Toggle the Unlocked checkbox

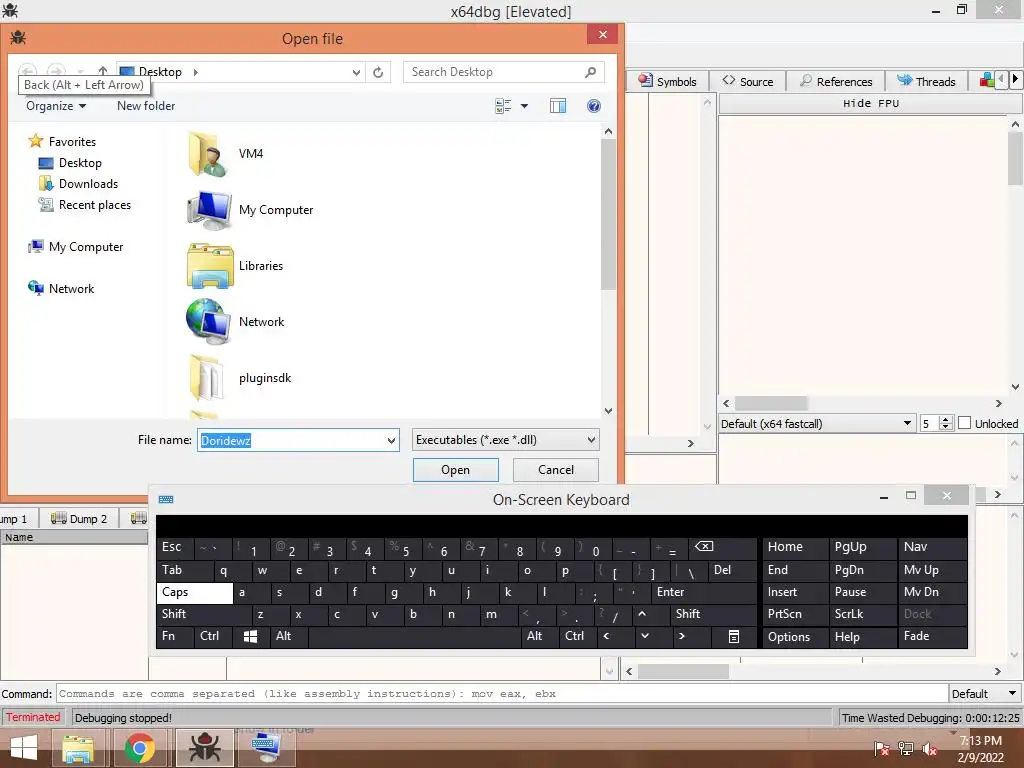[965, 423]
